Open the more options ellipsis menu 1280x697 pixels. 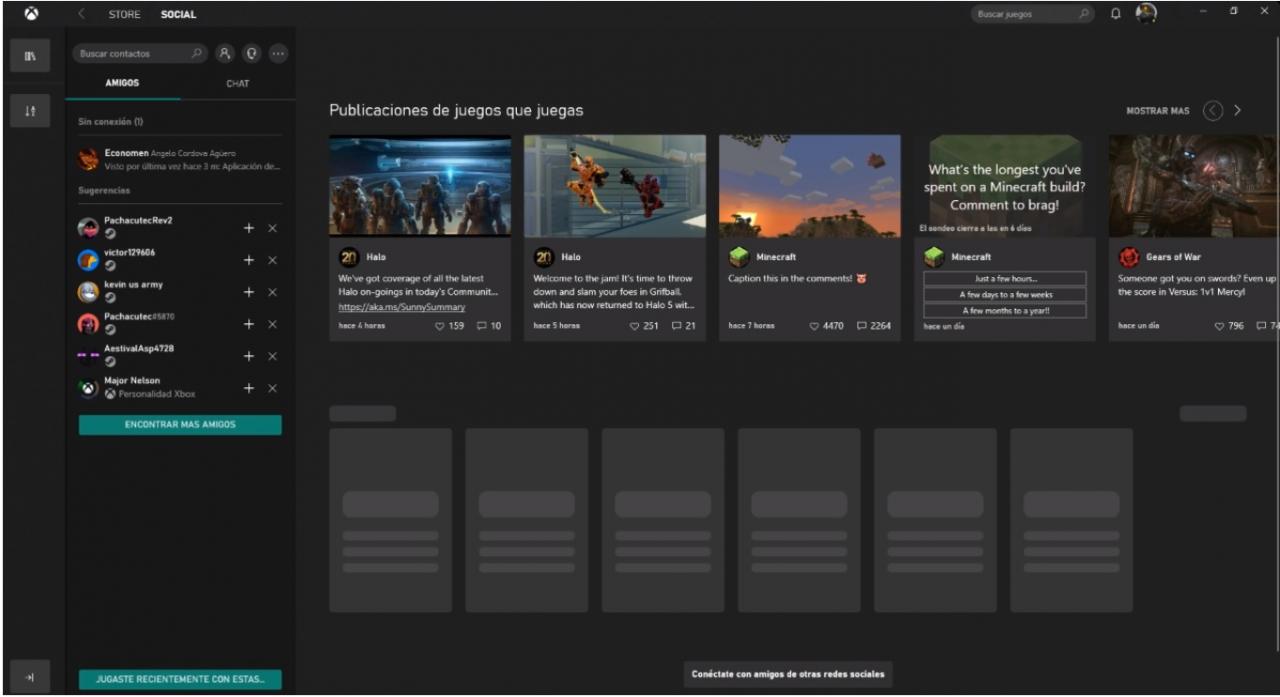(278, 54)
